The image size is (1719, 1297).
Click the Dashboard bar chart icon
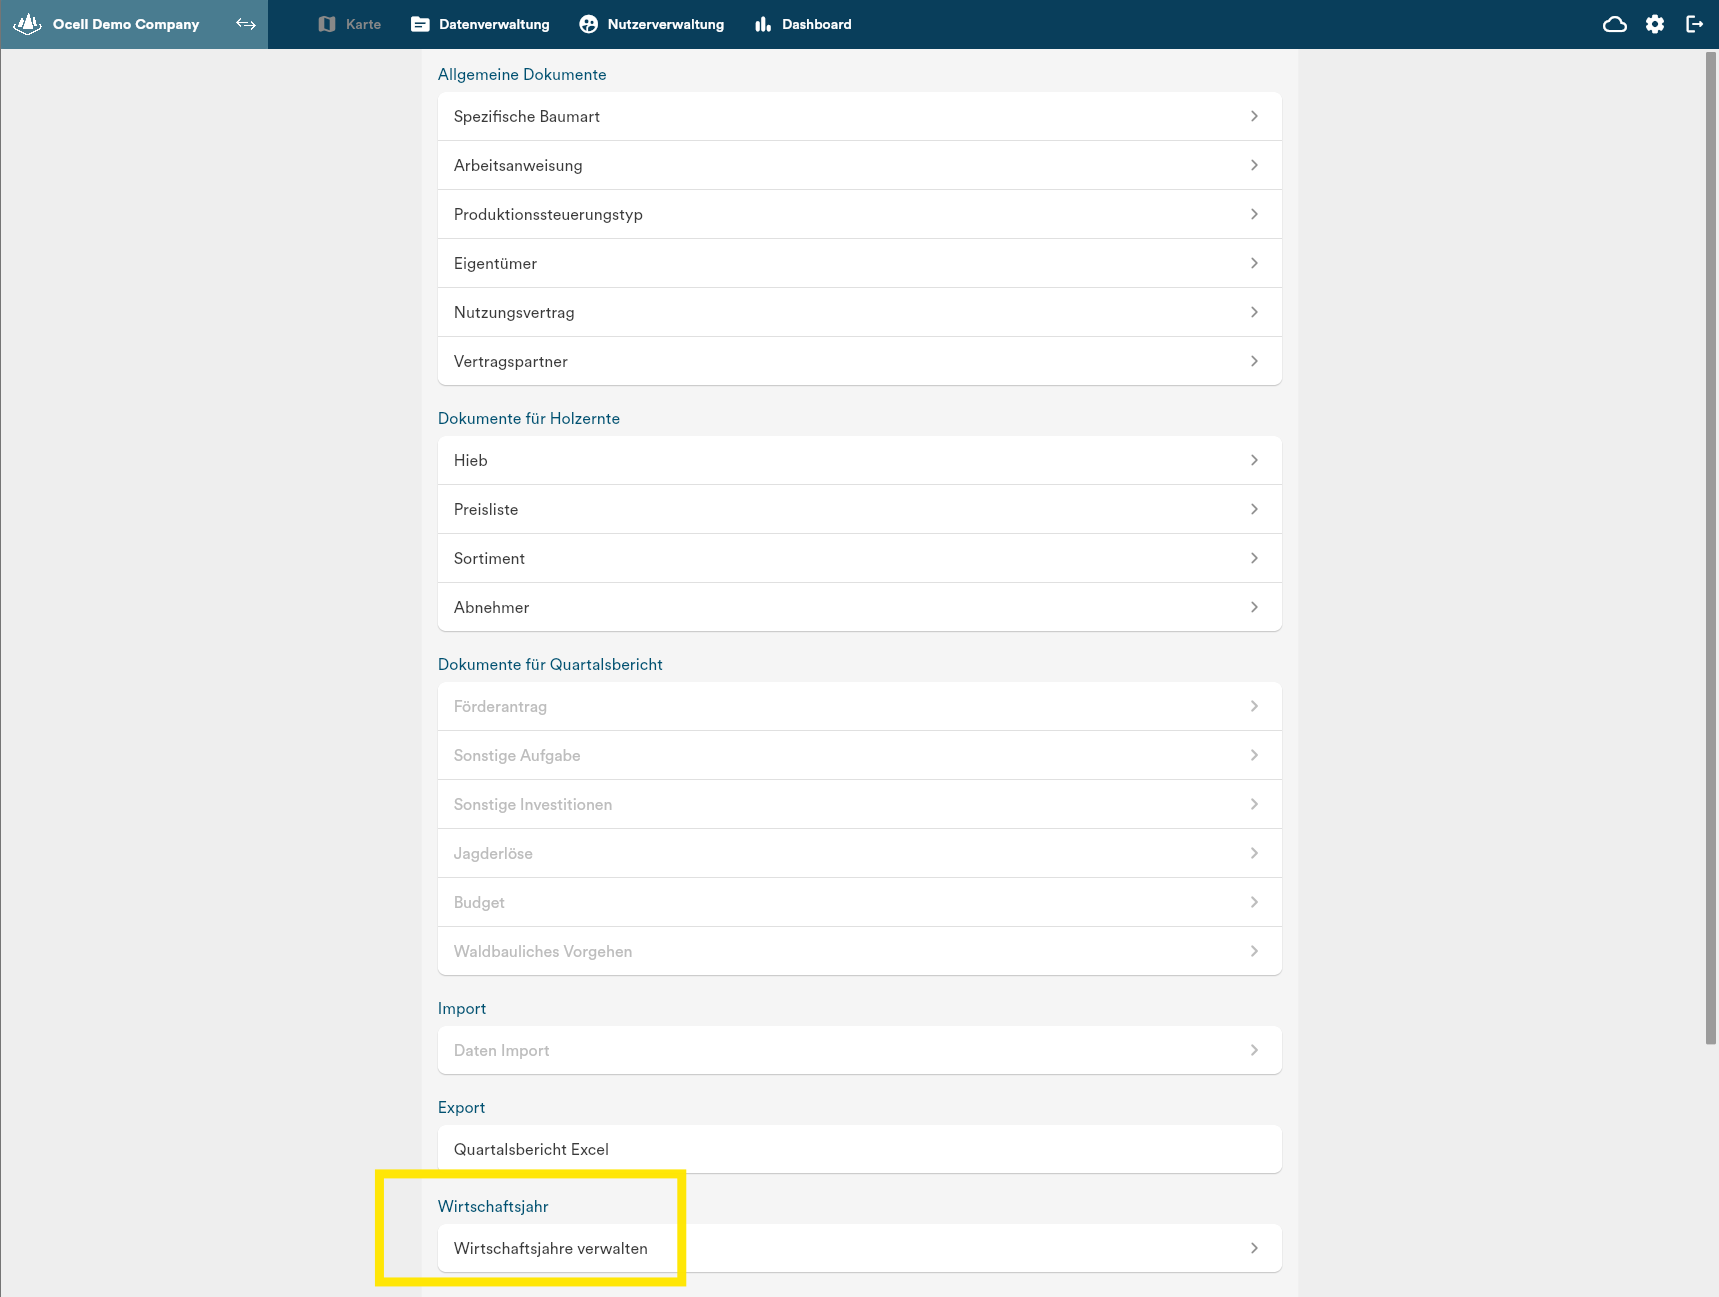(x=763, y=24)
